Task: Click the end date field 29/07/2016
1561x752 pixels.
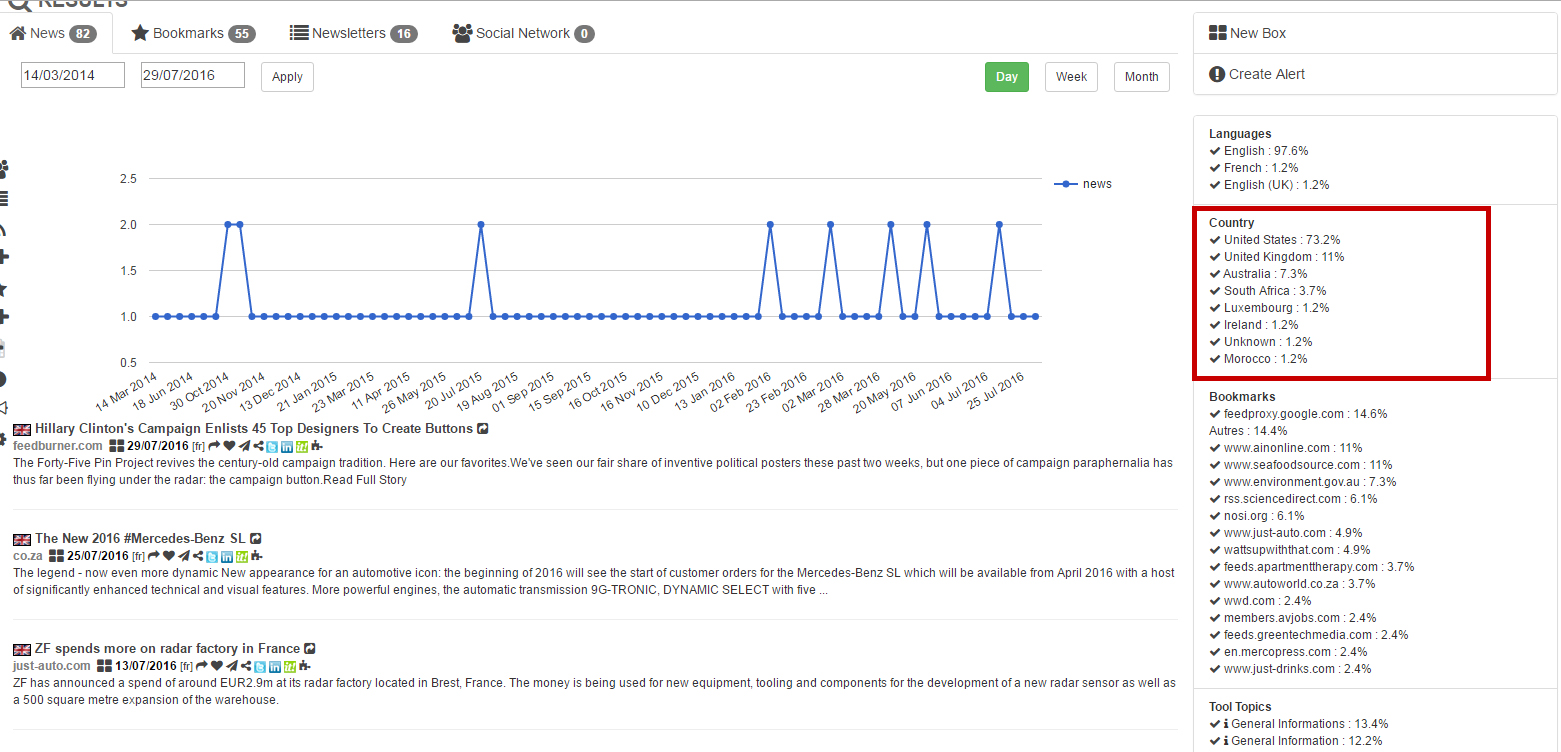Action: click(x=193, y=75)
